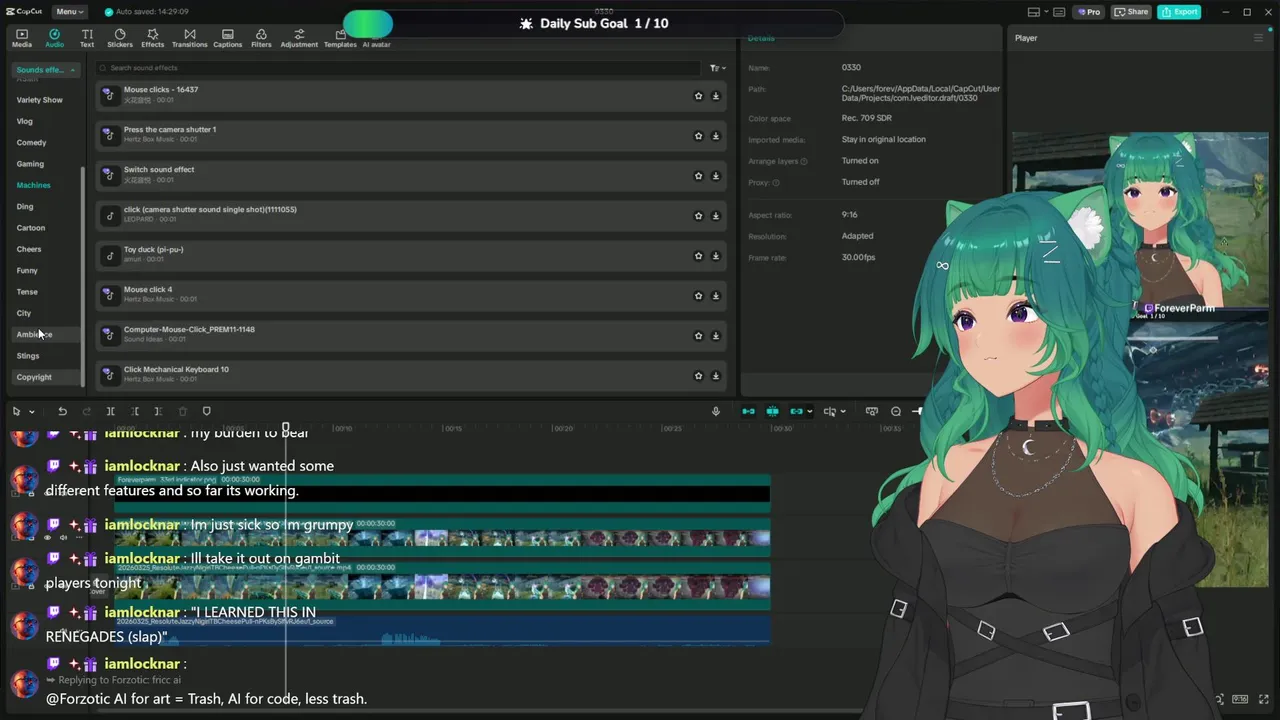The image size is (1280, 720).
Task: Open the Captions tab
Action: (x=228, y=38)
